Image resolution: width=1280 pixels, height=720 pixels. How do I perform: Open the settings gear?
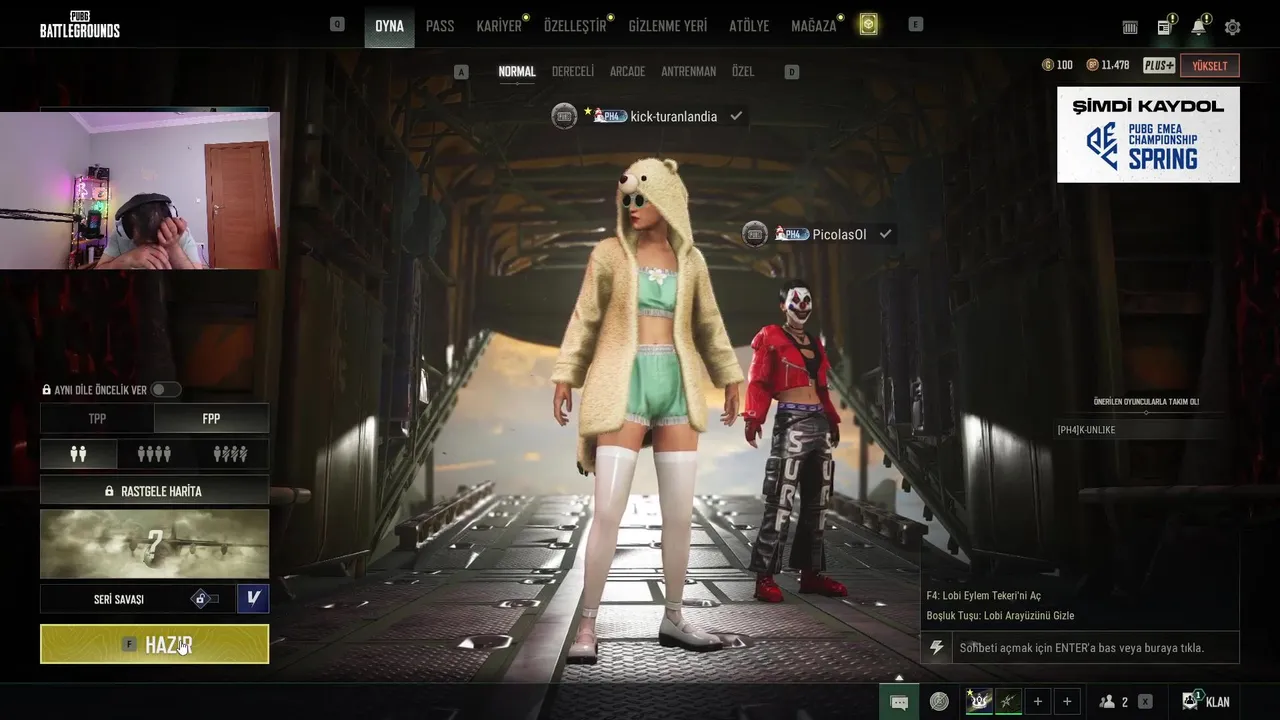click(x=1232, y=27)
